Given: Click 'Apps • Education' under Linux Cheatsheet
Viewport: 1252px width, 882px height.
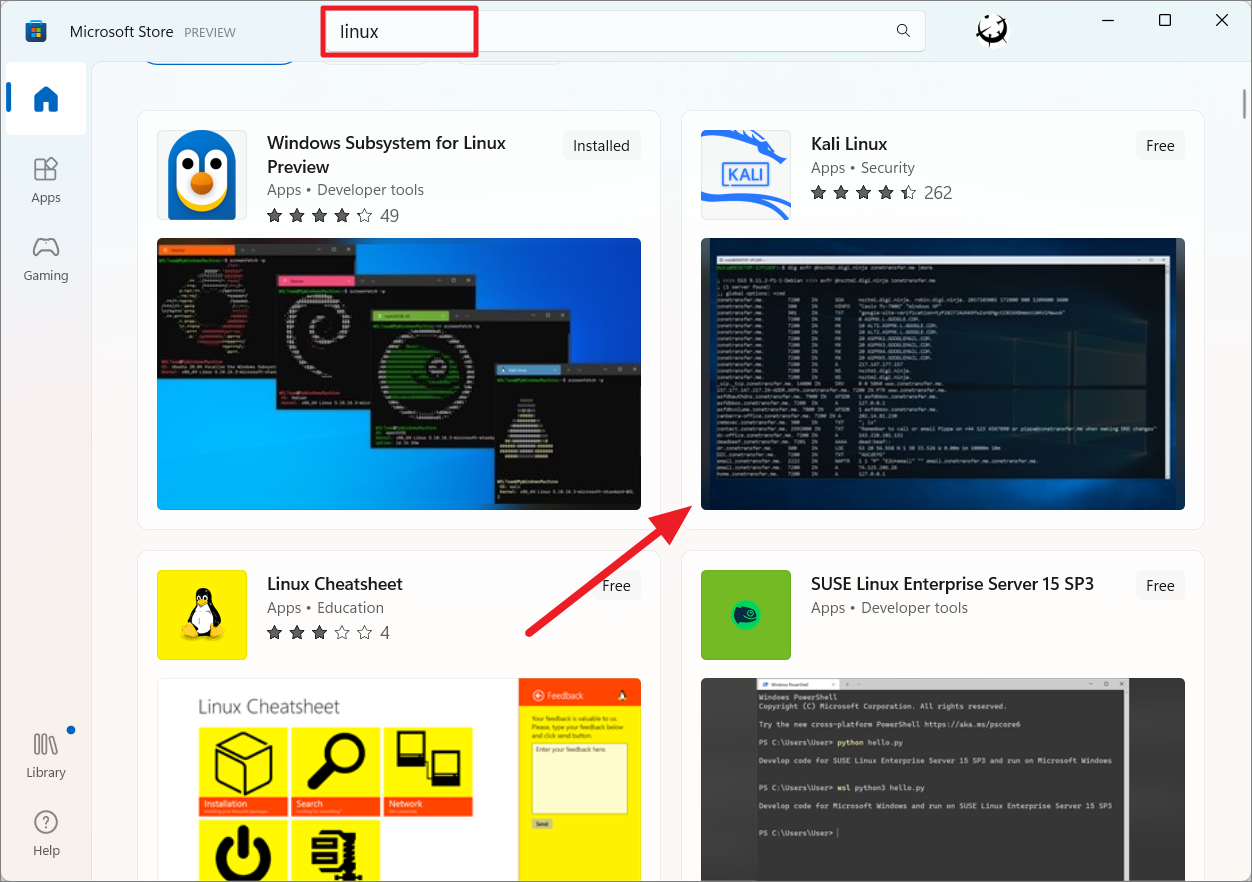Looking at the screenshot, I should click(325, 608).
